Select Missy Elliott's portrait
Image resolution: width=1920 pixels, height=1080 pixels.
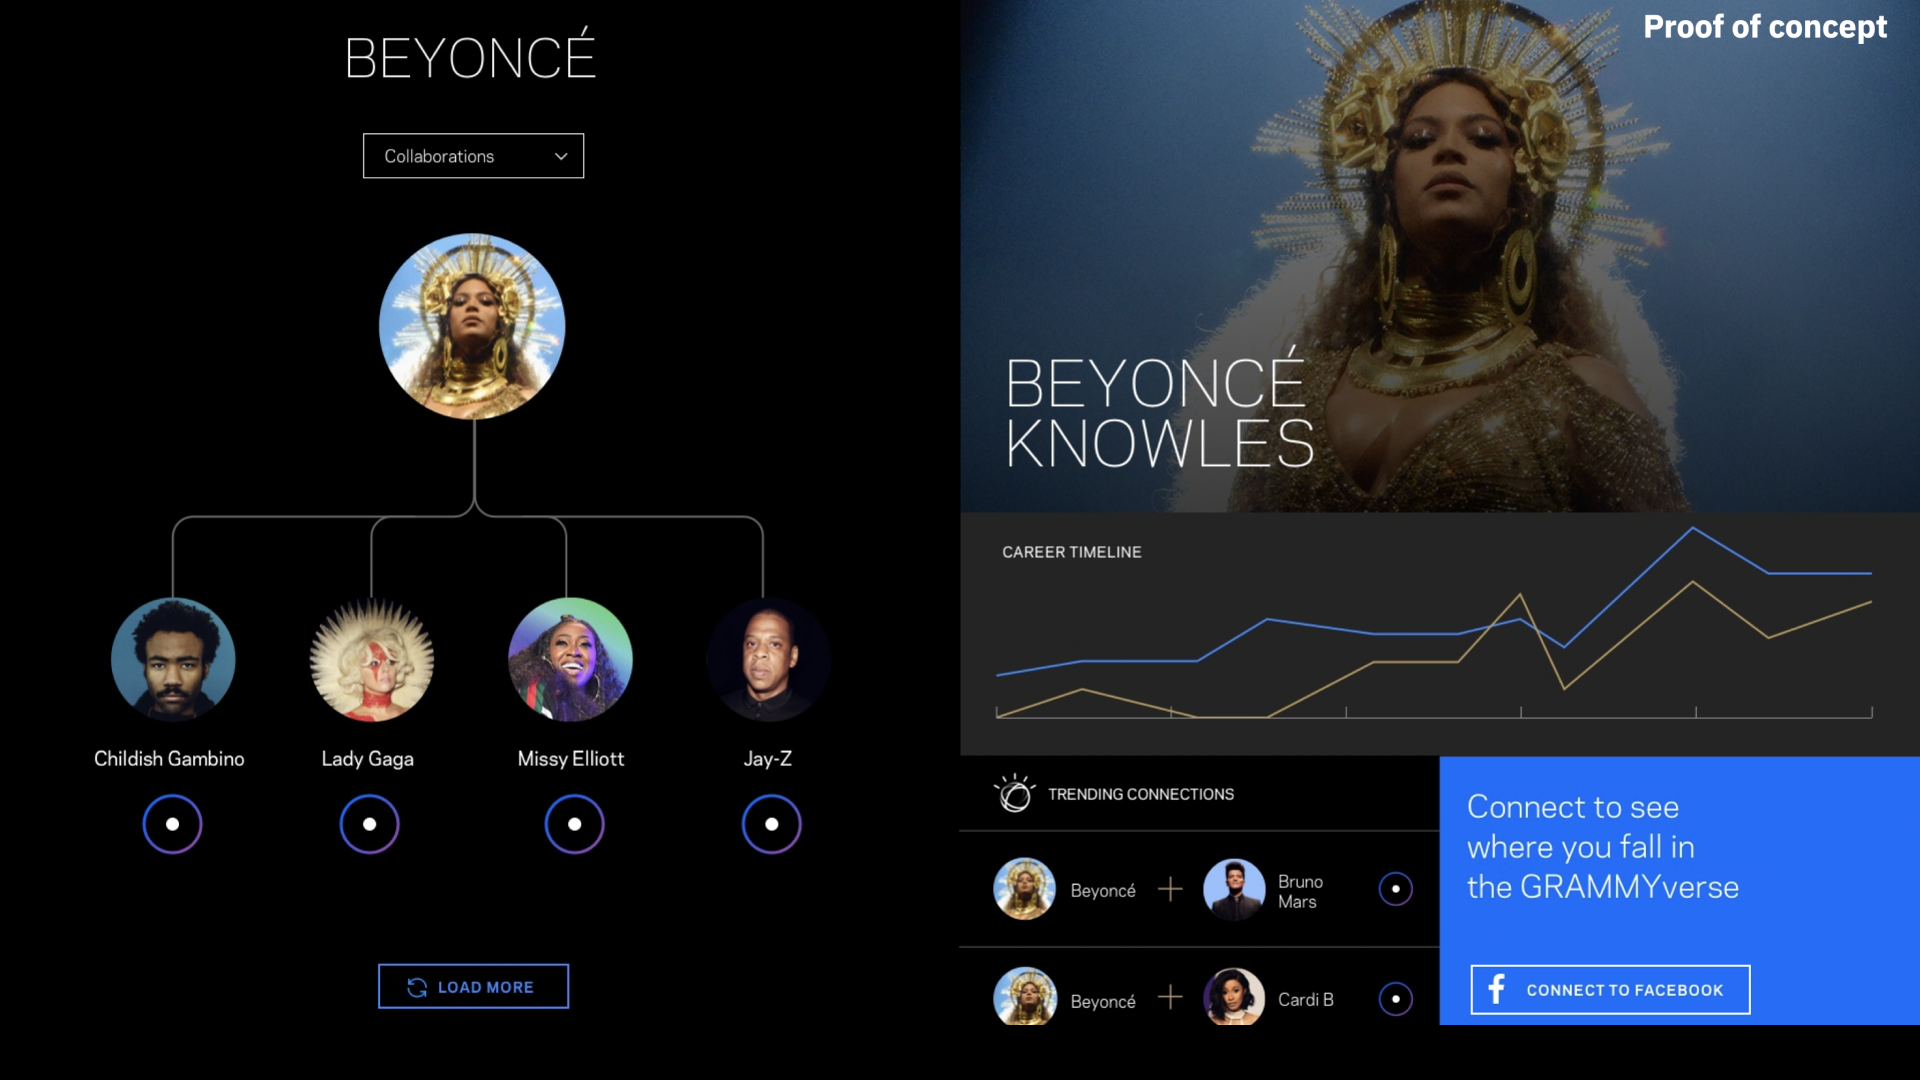pos(570,660)
